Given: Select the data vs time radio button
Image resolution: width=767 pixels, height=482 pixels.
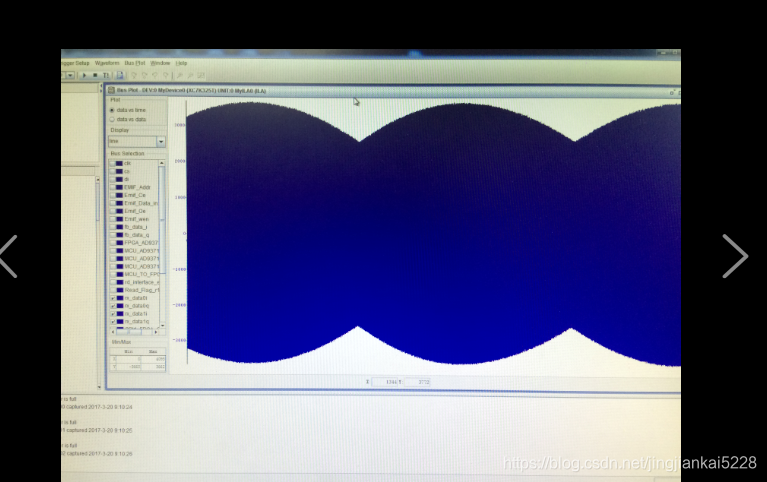Looking at the screenshot, I should 112,110.
